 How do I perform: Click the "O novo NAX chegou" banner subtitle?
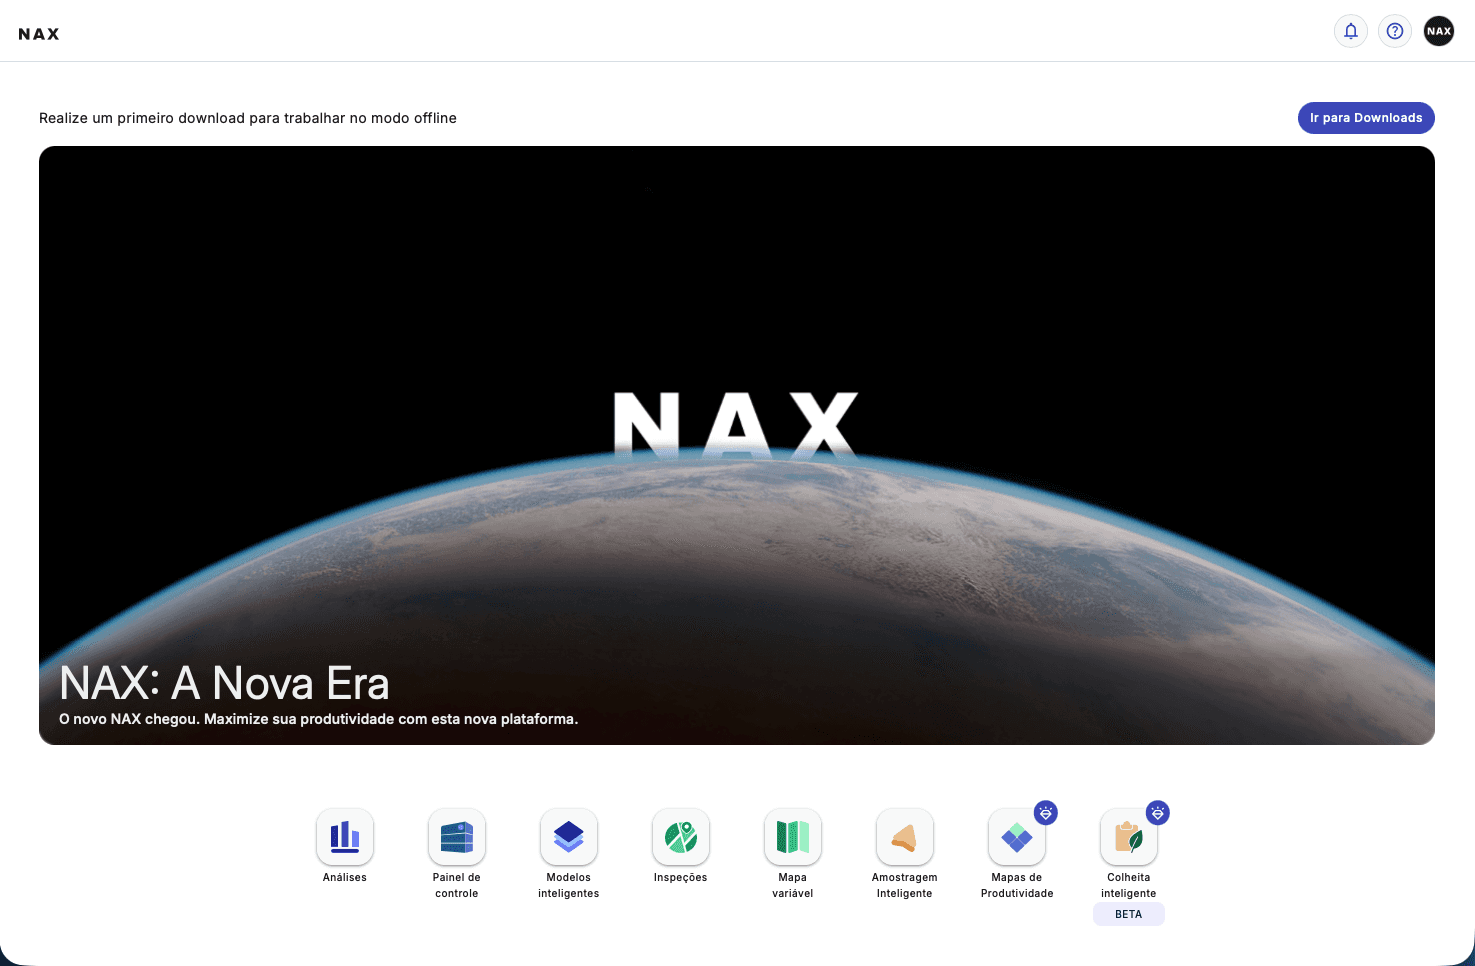(x=318, y=719)
